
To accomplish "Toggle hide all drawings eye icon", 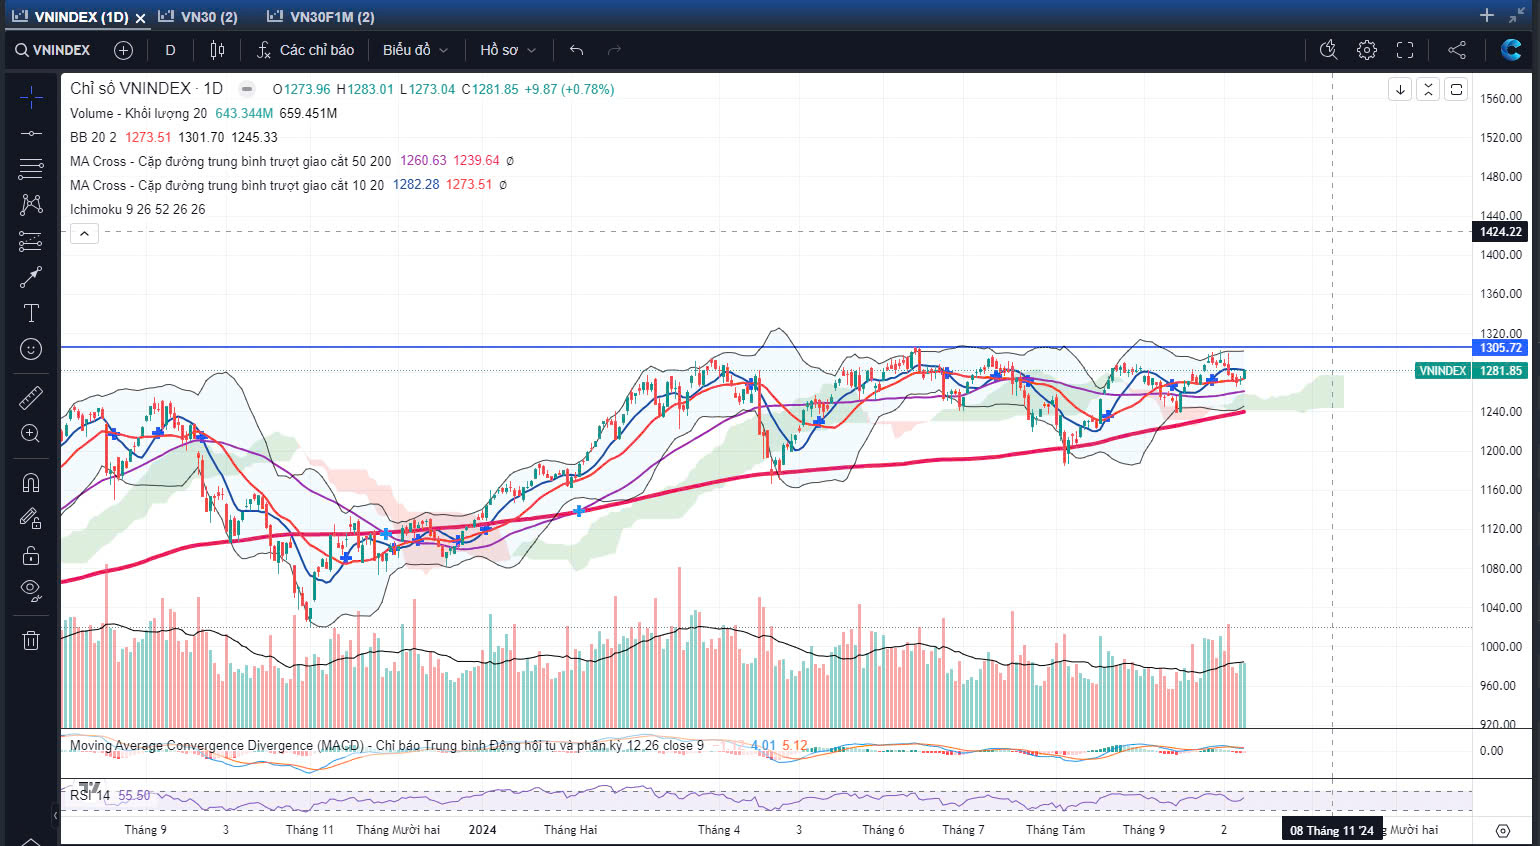I will click(31, 590).
